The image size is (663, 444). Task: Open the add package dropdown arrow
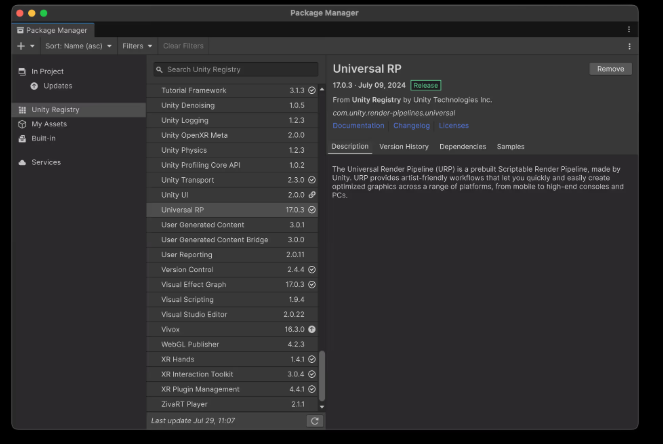[32, 46]
